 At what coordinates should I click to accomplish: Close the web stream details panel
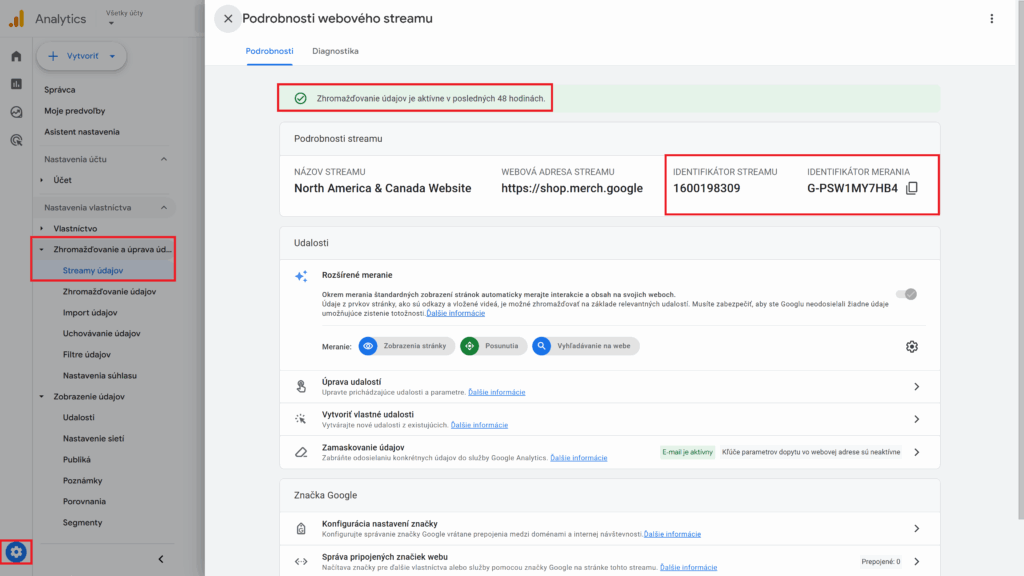[x=228, y=19]
